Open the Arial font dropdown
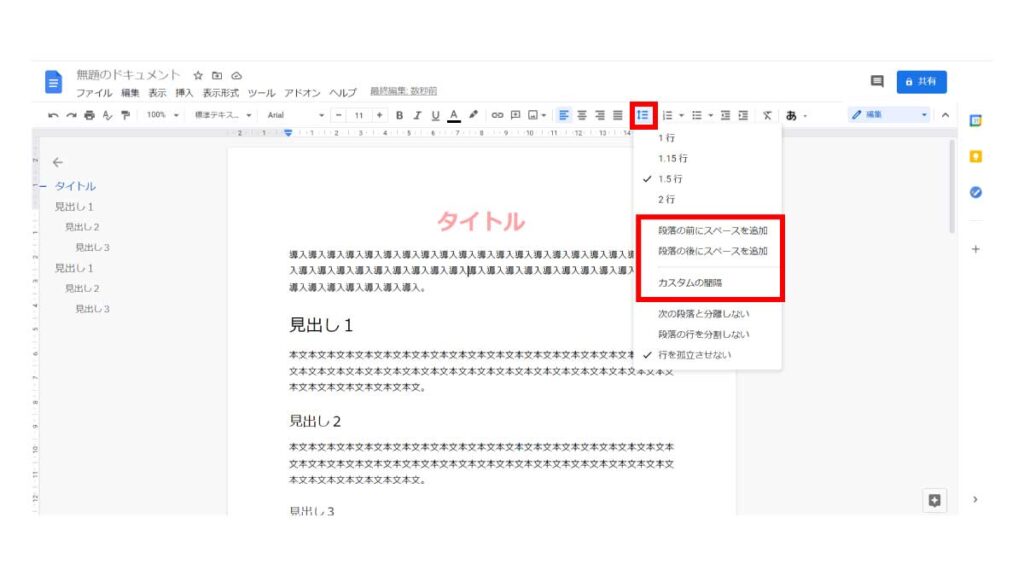1024x576 pixels. click(295, 116)
